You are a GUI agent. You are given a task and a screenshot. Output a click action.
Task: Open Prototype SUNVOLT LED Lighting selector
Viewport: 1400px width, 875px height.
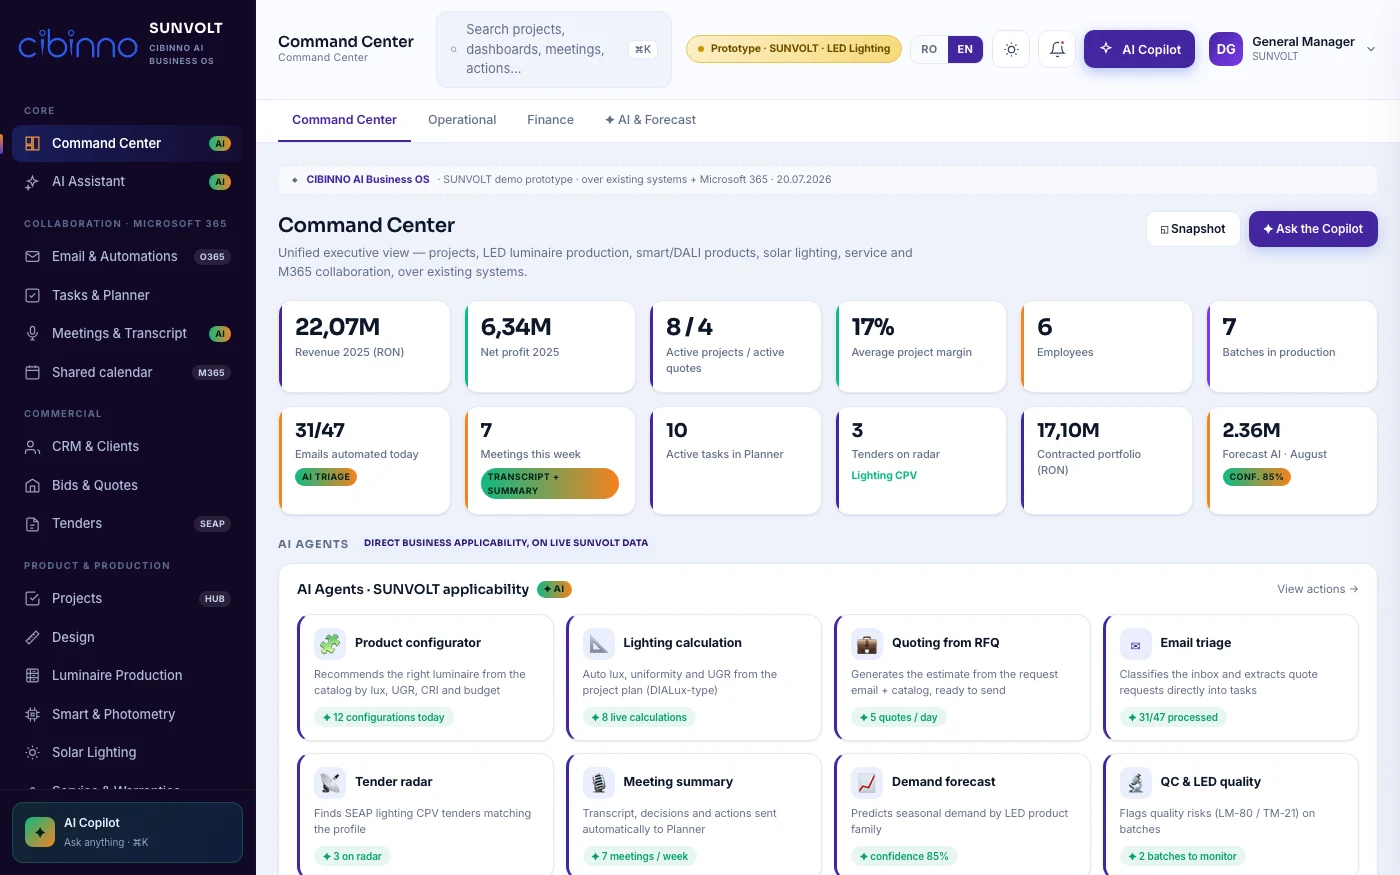[794, 49]
